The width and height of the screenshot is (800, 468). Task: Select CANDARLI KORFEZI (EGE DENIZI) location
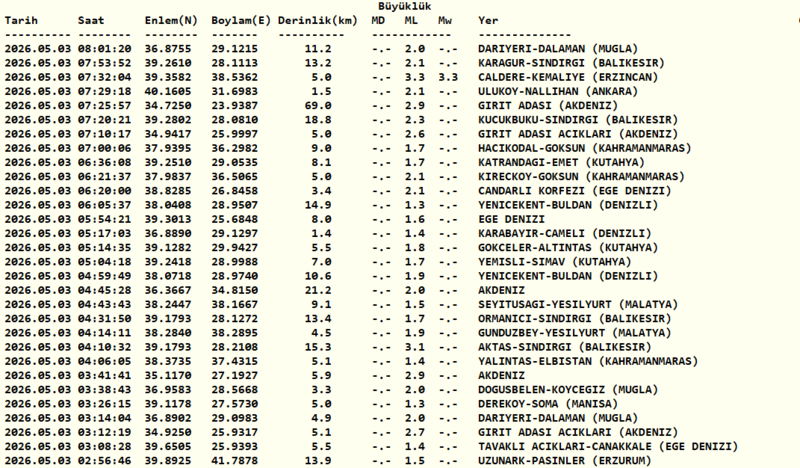(574, 191)
